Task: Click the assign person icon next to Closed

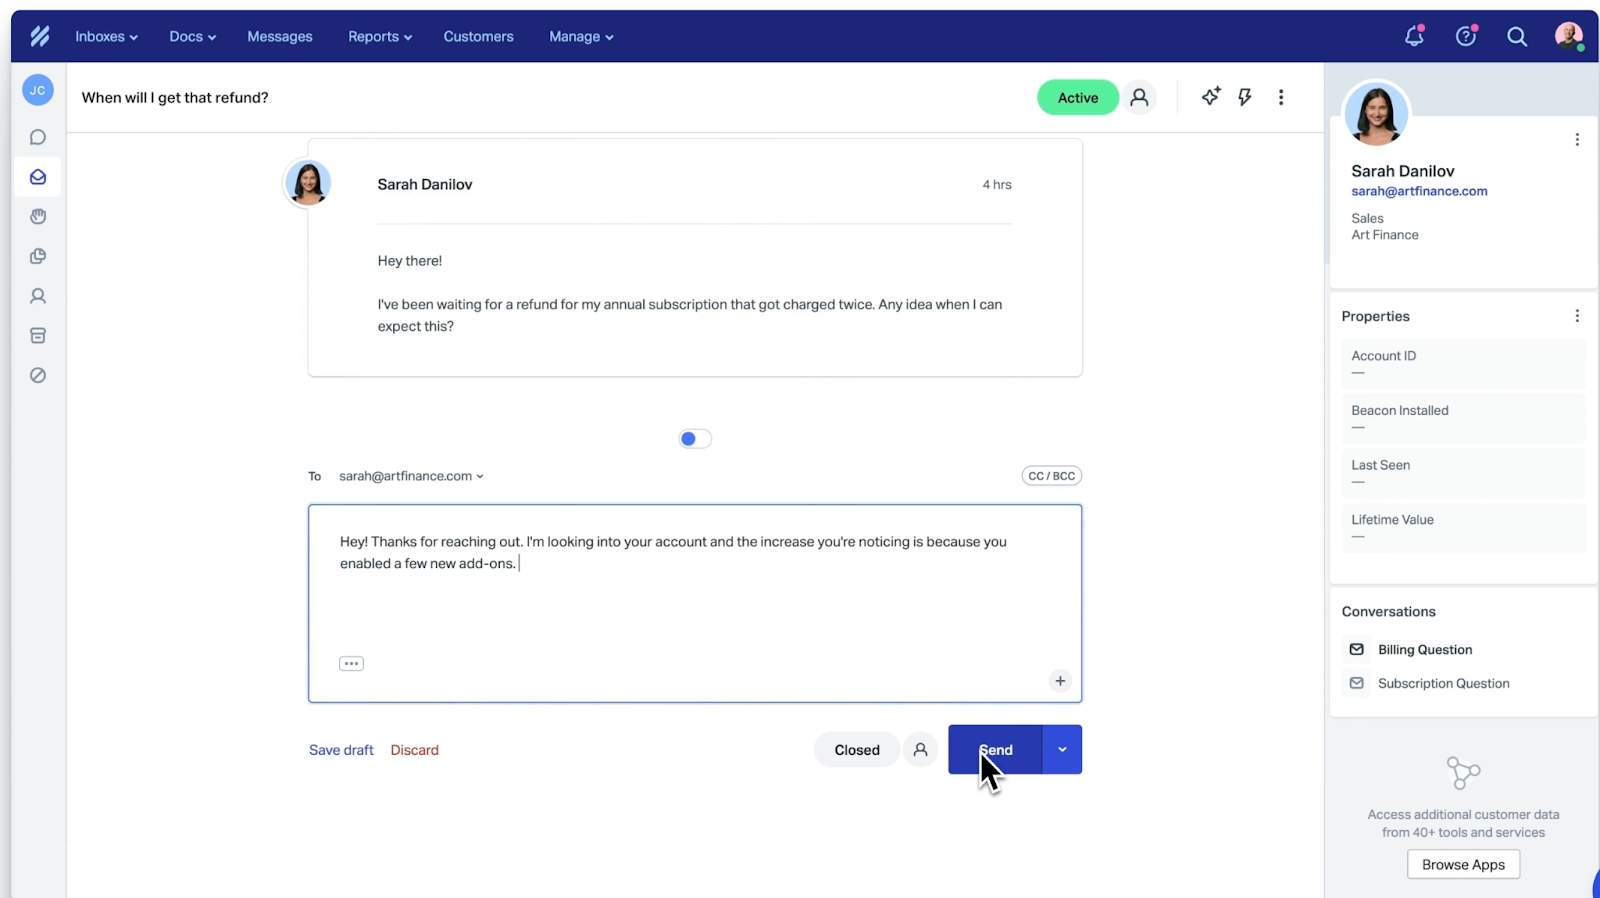Action: point(920,750)
